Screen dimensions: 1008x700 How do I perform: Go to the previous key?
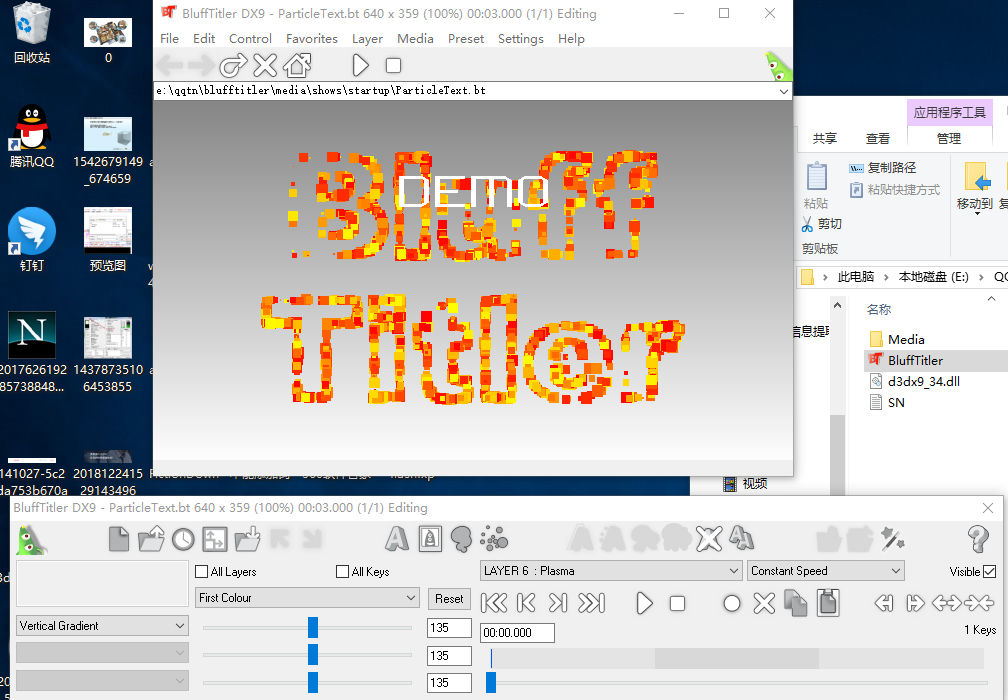coord(526,603)
